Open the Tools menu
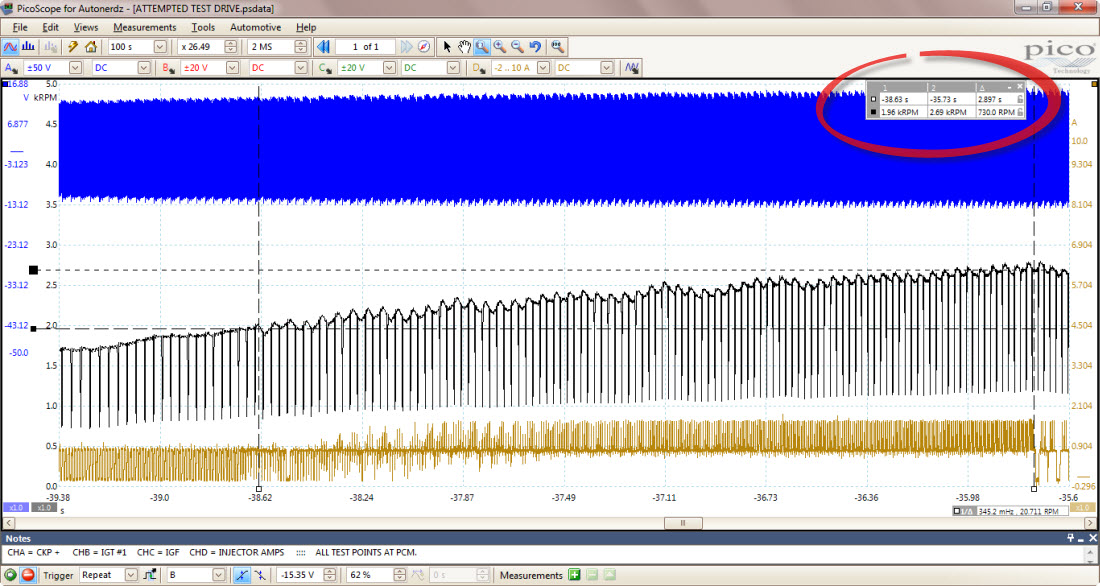 pyautogui.click(x=203, y=27)
